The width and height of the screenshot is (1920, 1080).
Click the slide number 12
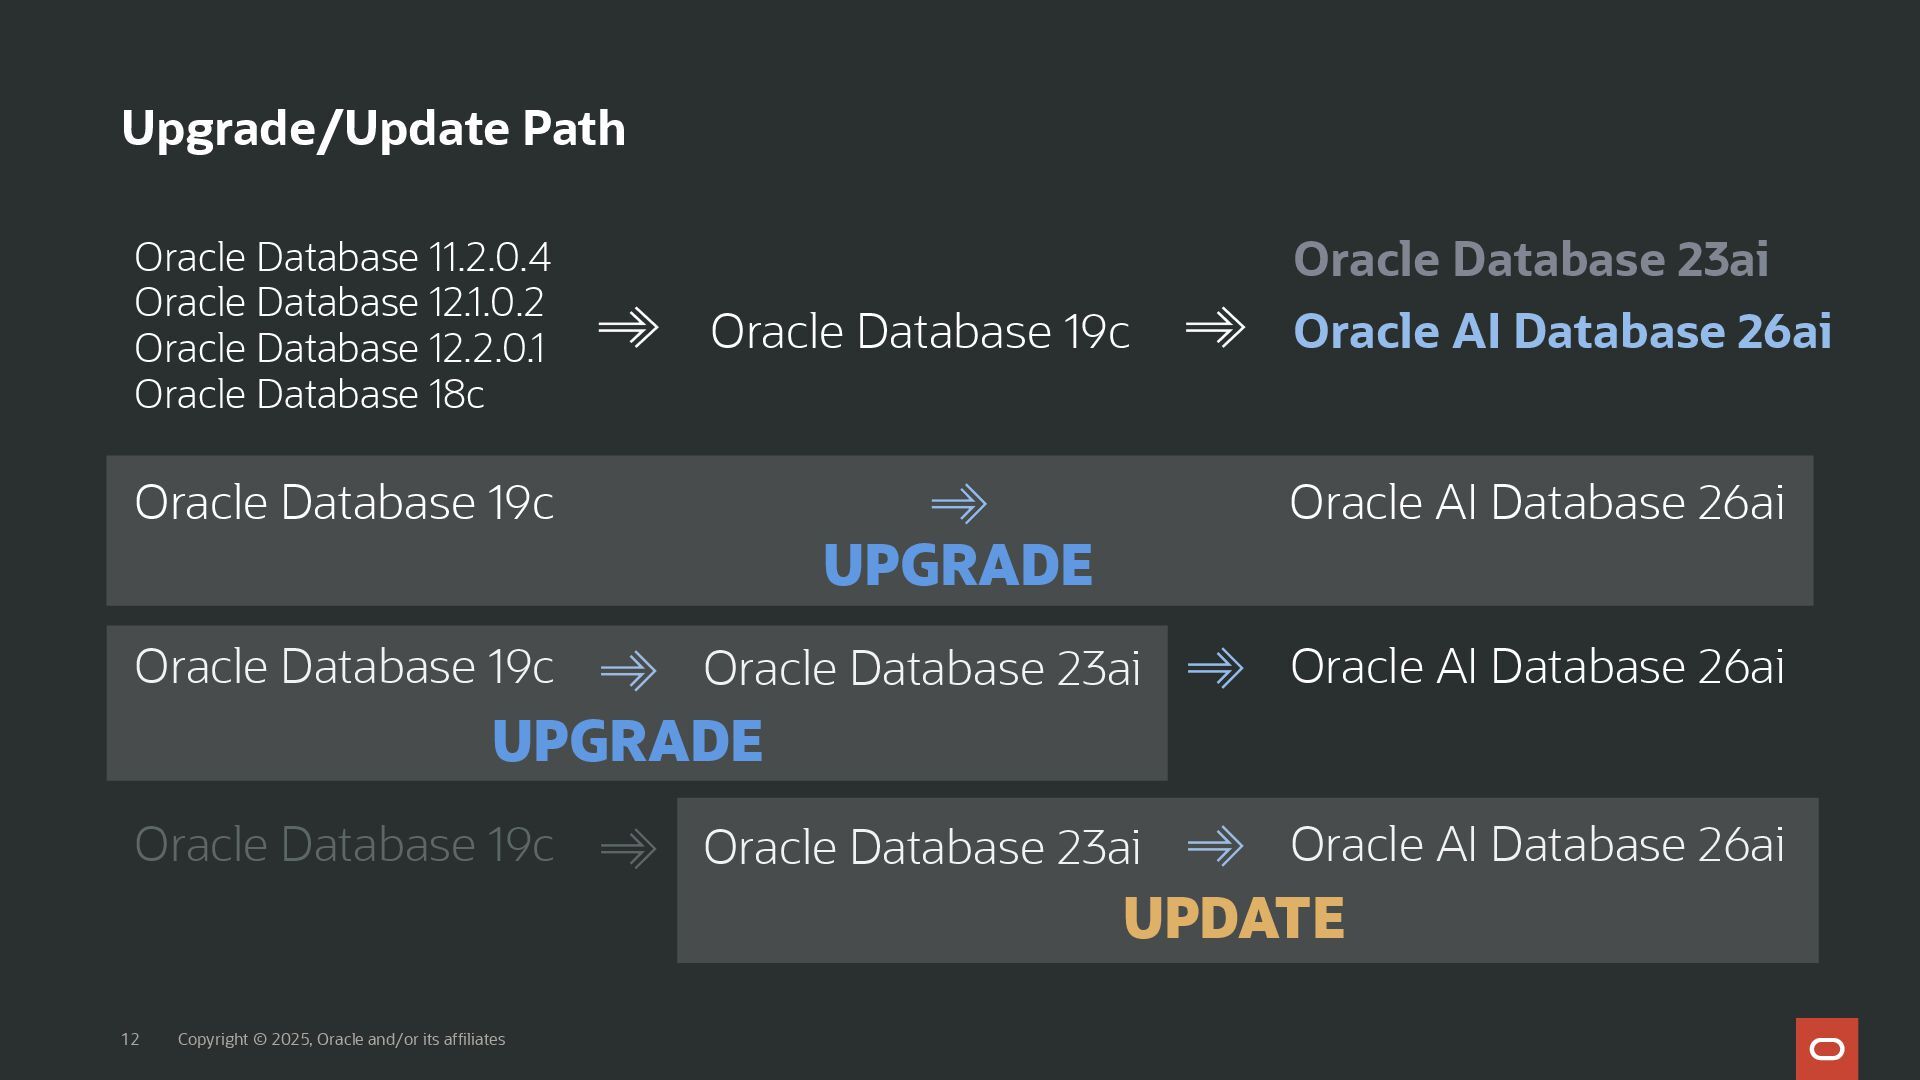tap(130, 1040)
